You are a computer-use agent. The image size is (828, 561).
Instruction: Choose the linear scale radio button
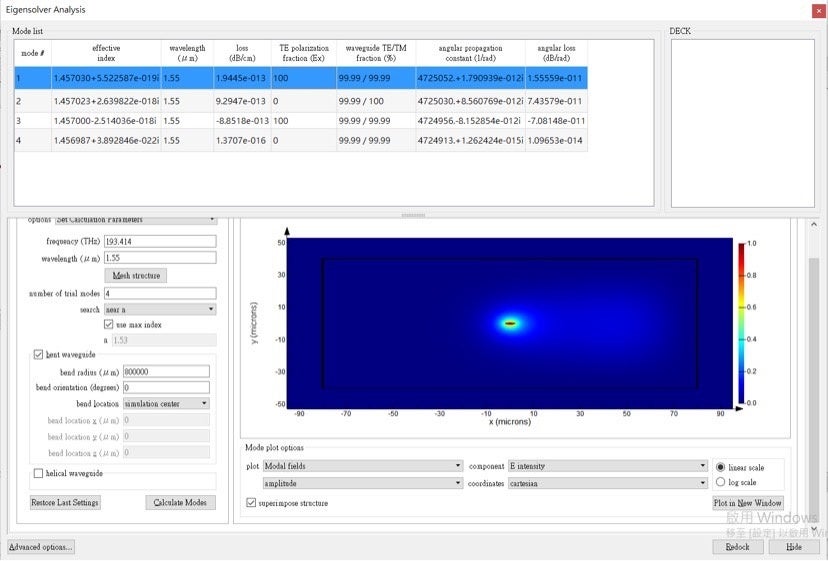pyautogui.click(x=721, y=467)
